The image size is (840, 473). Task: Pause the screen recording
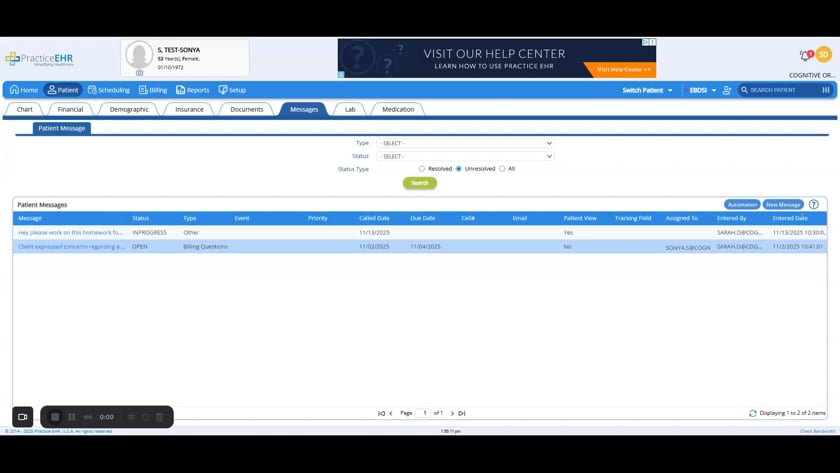tap(72, 417)
